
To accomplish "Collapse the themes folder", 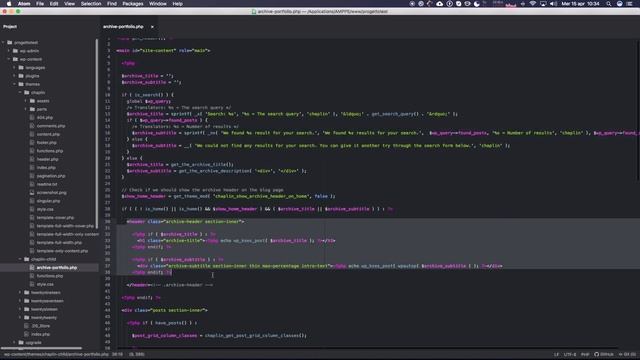I will (x=14, y=84).
